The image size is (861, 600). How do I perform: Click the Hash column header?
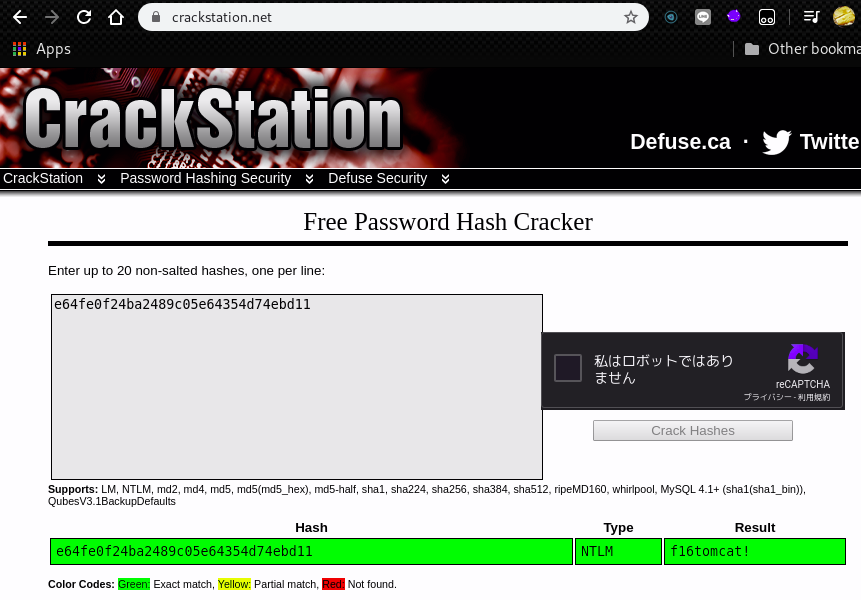click(311, 528)
